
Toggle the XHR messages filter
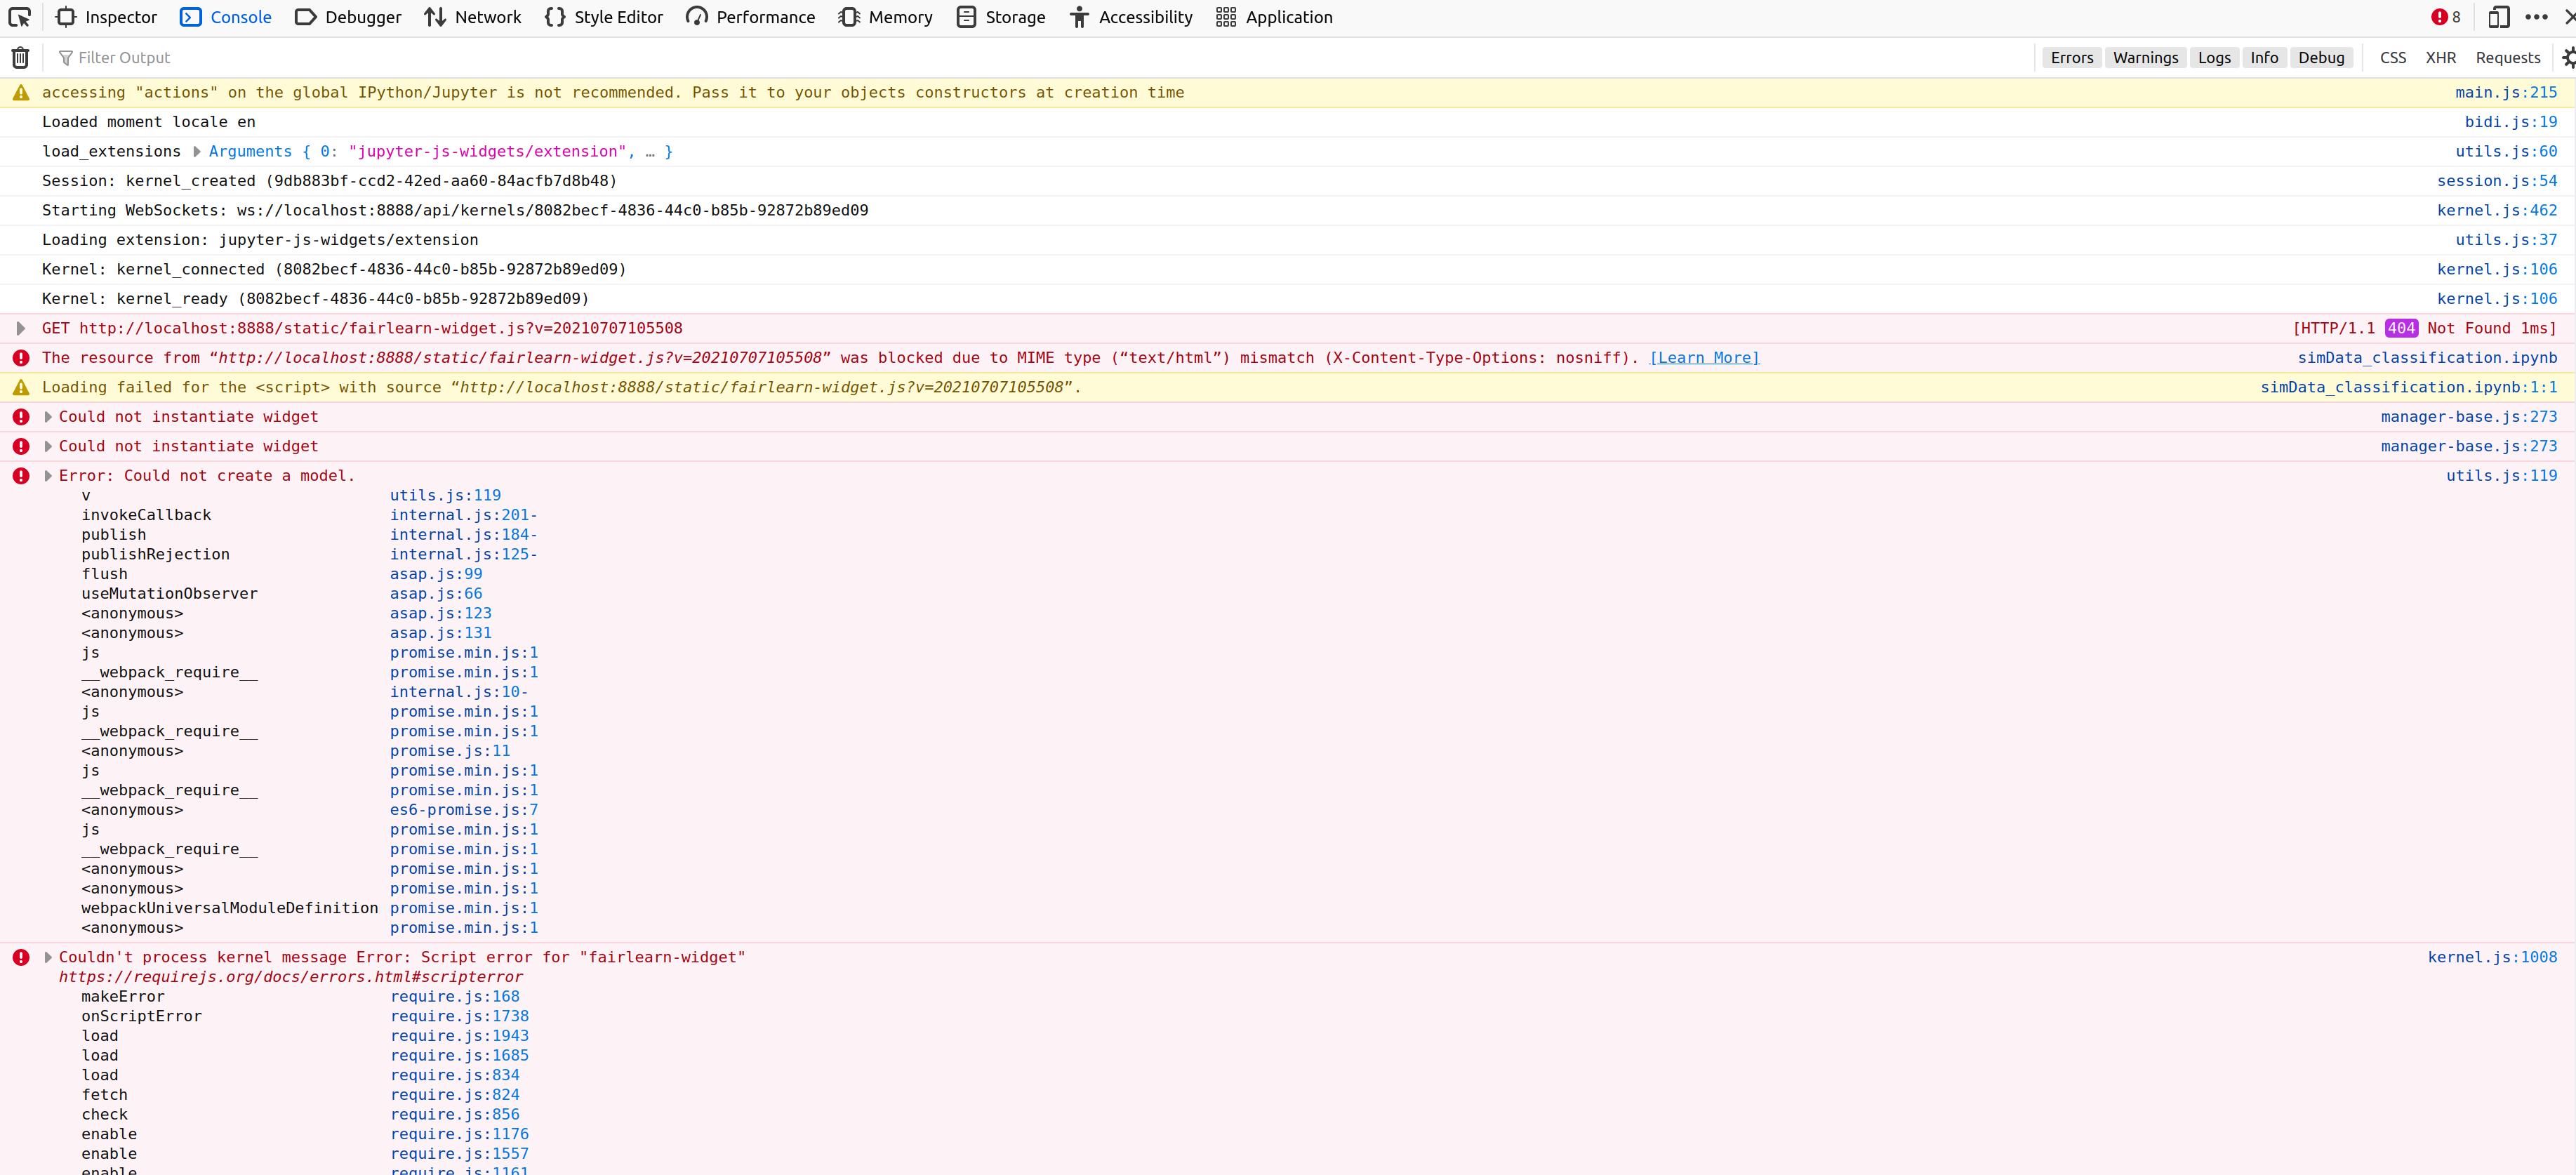[x=2442, y=57]
